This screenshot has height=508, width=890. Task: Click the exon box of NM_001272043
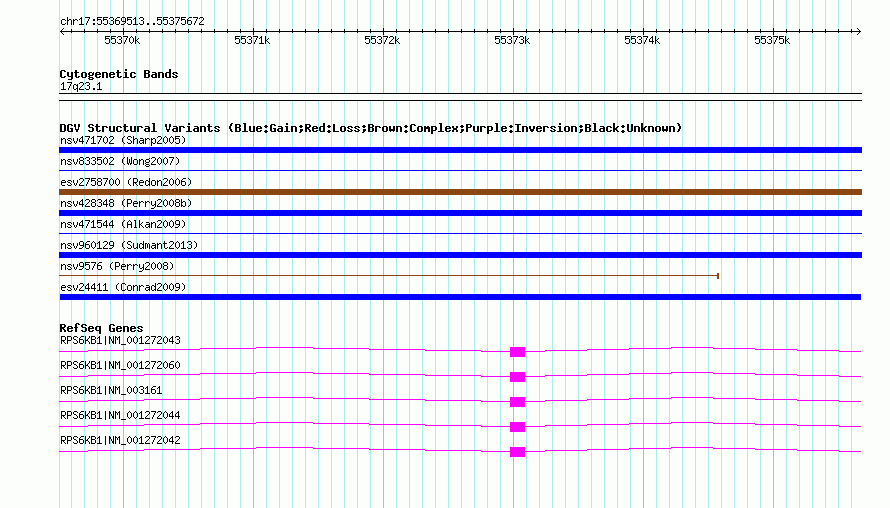pyautogui.click(x=517, y=352)
